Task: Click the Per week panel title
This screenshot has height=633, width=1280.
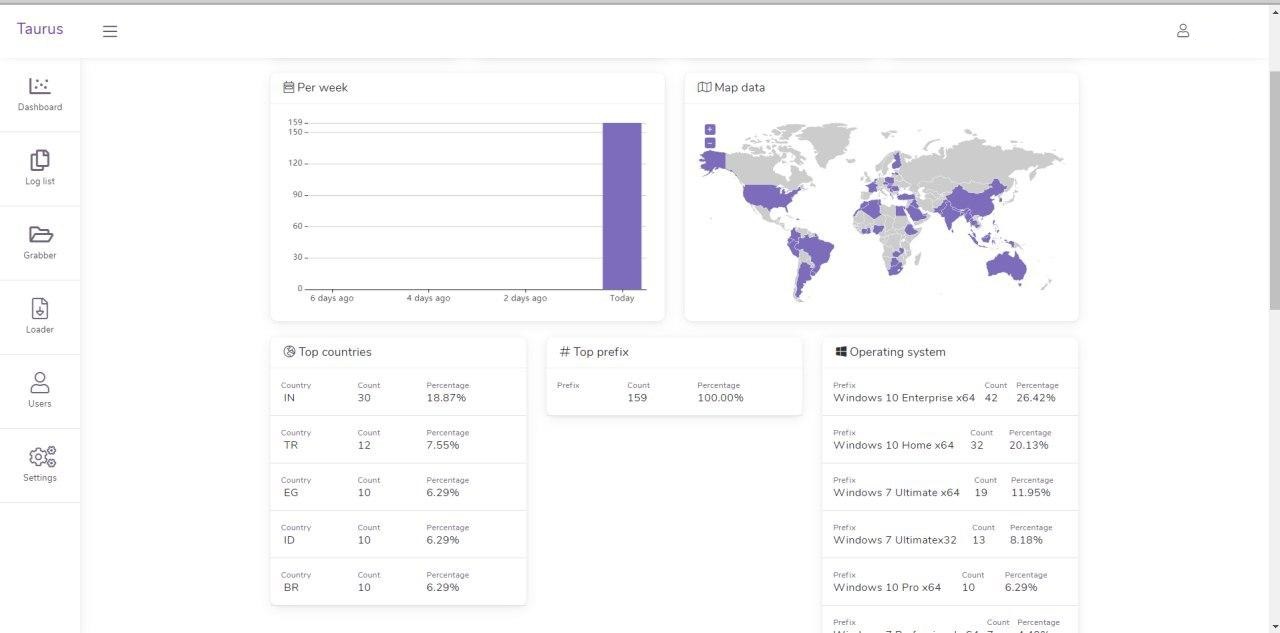Action: (322, 87)
